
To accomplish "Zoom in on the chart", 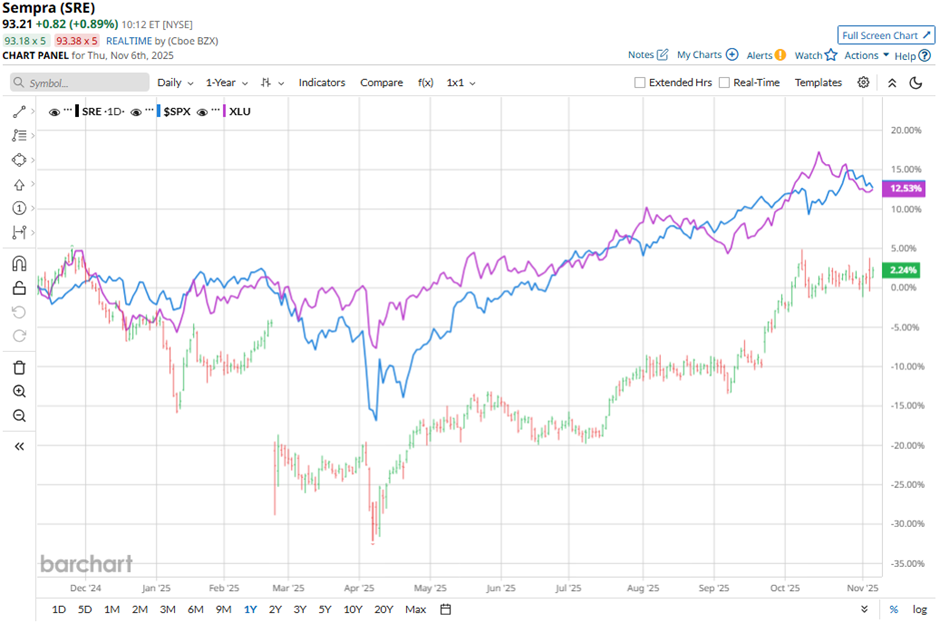I will [19, 391].
